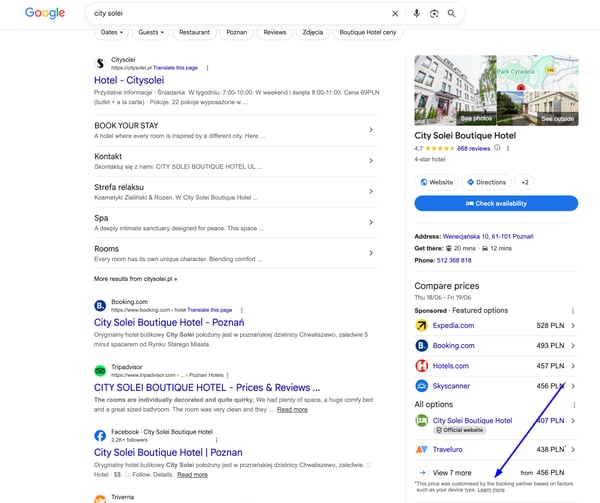The image size is (600, 503).
Task: Open Expedia.com price chevron
Action: click(573, 326)
